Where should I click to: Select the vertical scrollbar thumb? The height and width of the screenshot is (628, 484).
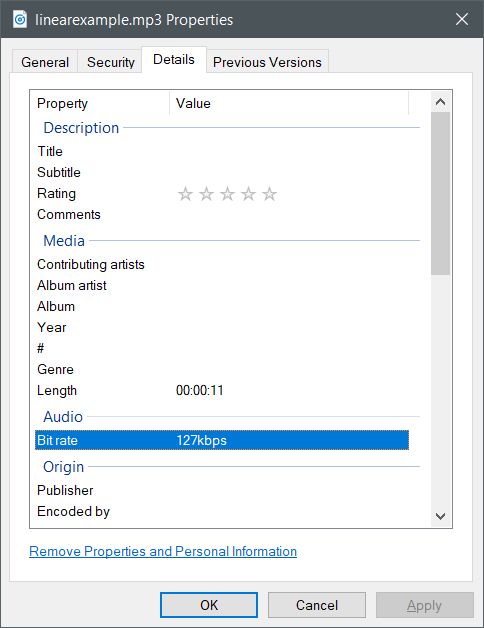440,193
